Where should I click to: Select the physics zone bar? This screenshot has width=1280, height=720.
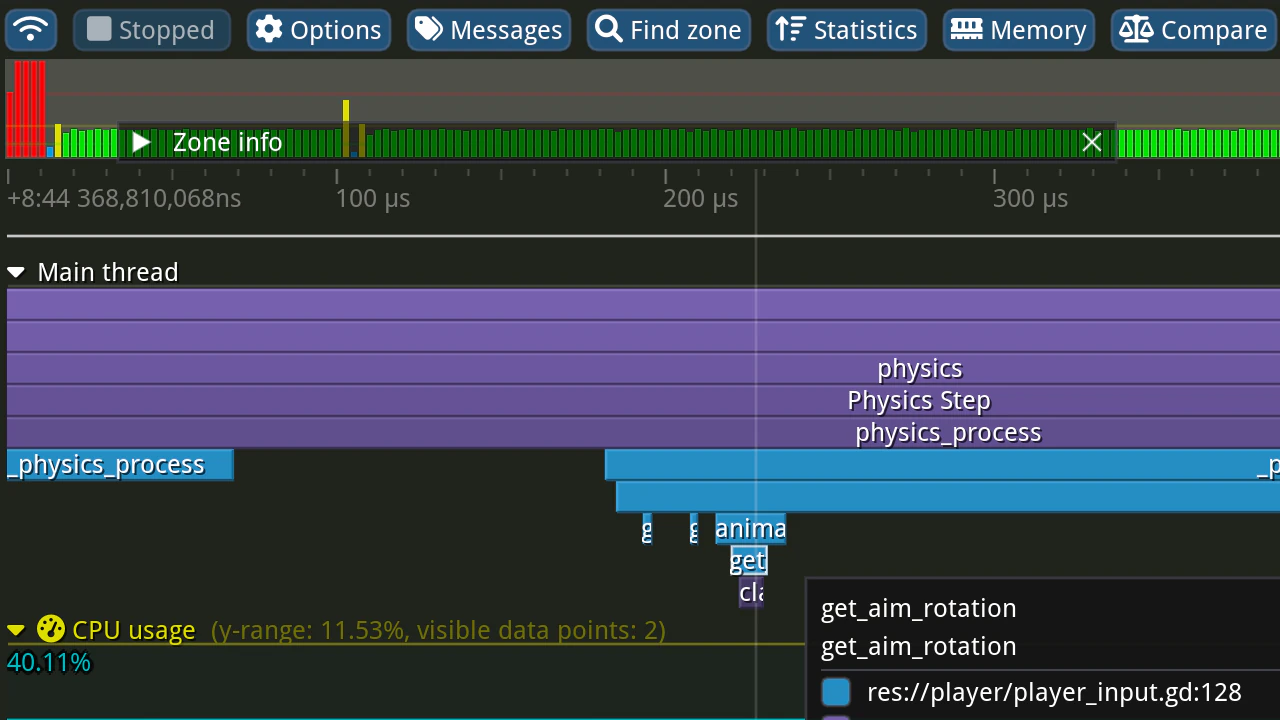click(x=919, y=368)
